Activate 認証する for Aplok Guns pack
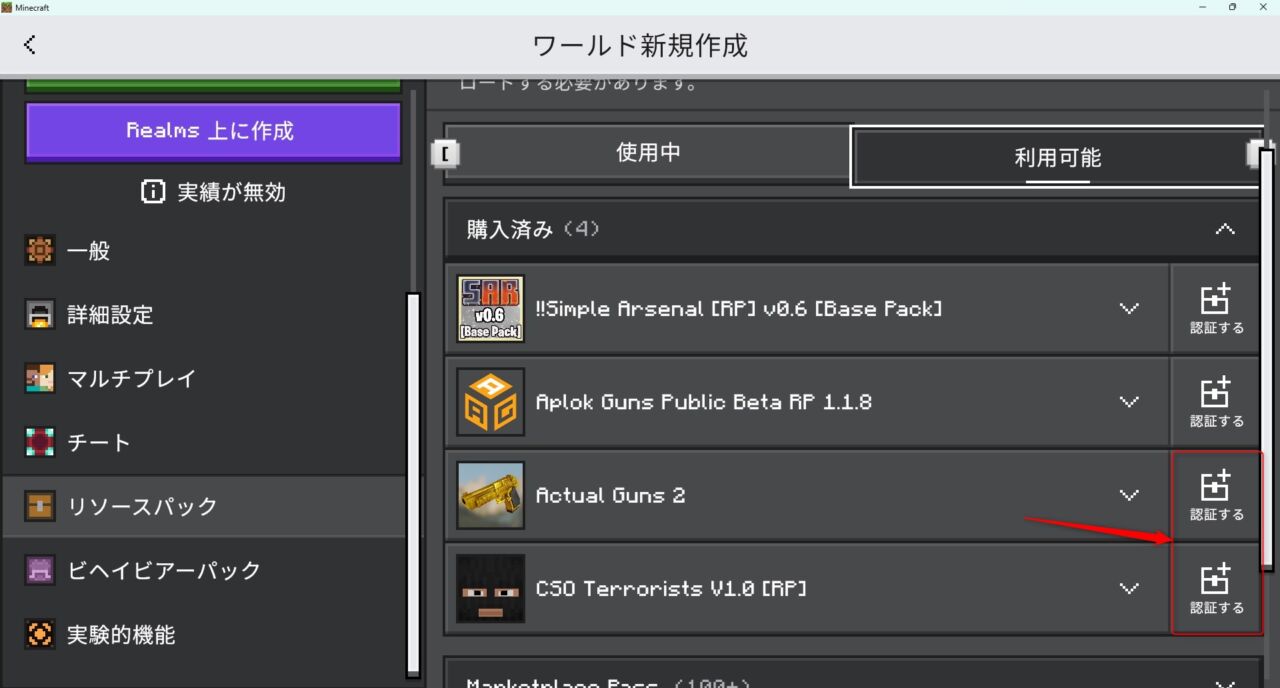 [x=1216, y=401]
